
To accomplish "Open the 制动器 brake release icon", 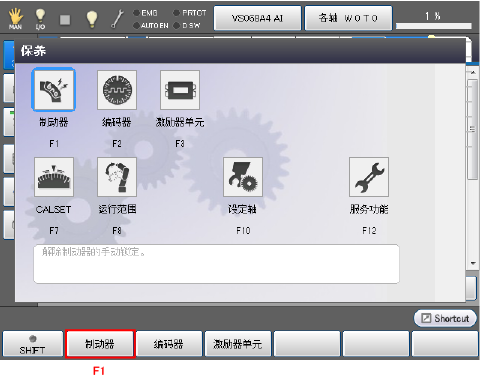I will [54, 90].
